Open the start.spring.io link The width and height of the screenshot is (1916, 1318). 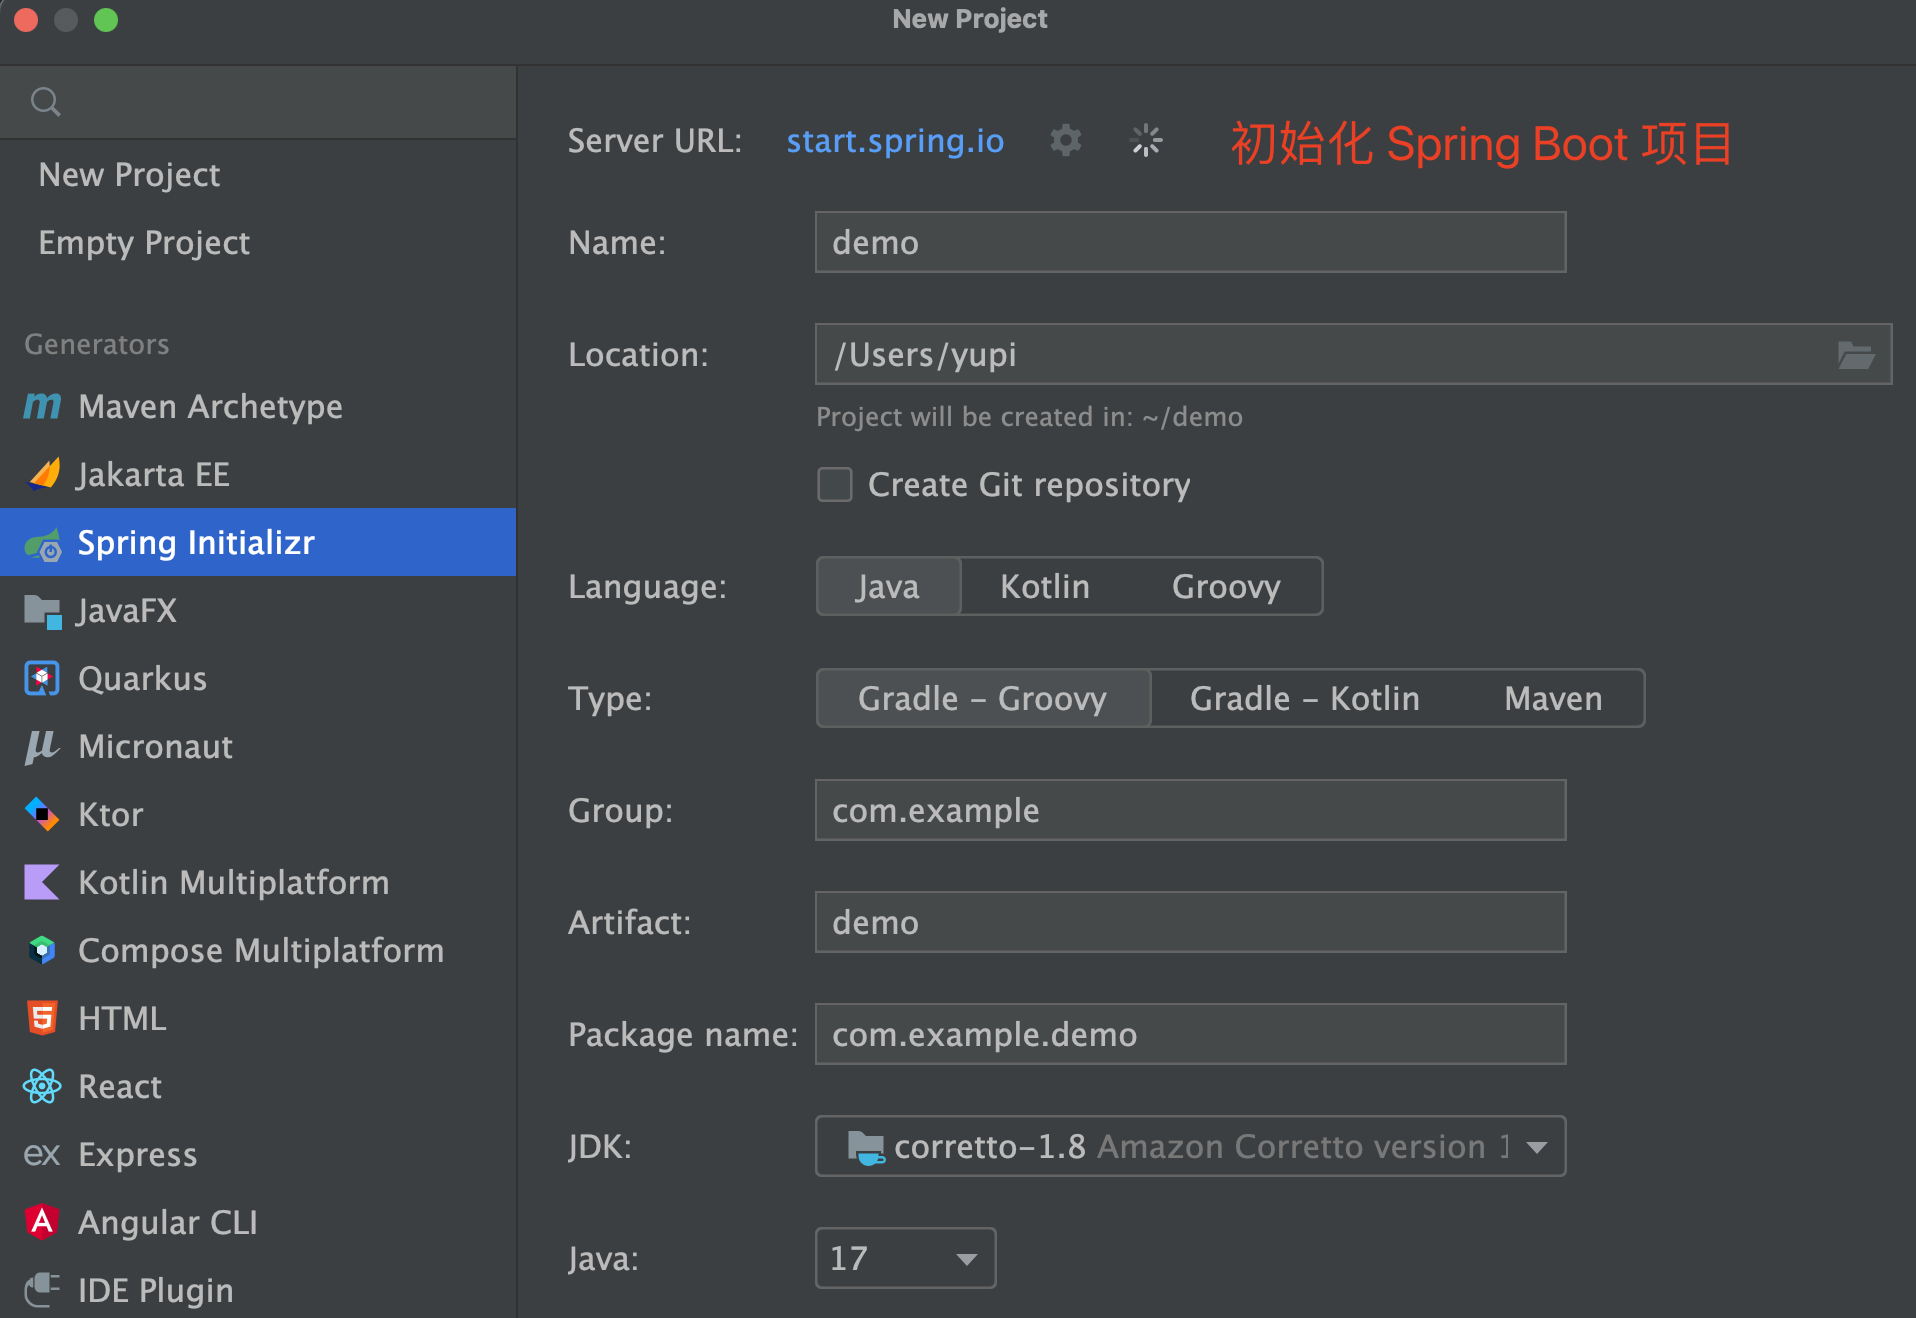pyautogui.click(x=894, y=141)
